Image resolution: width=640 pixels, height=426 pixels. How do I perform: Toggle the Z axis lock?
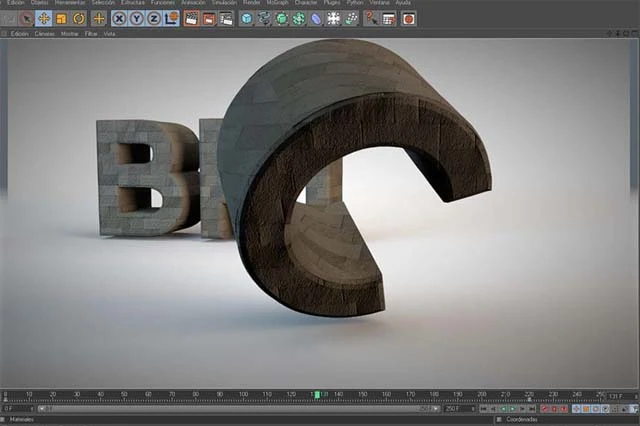click(154, 18)
